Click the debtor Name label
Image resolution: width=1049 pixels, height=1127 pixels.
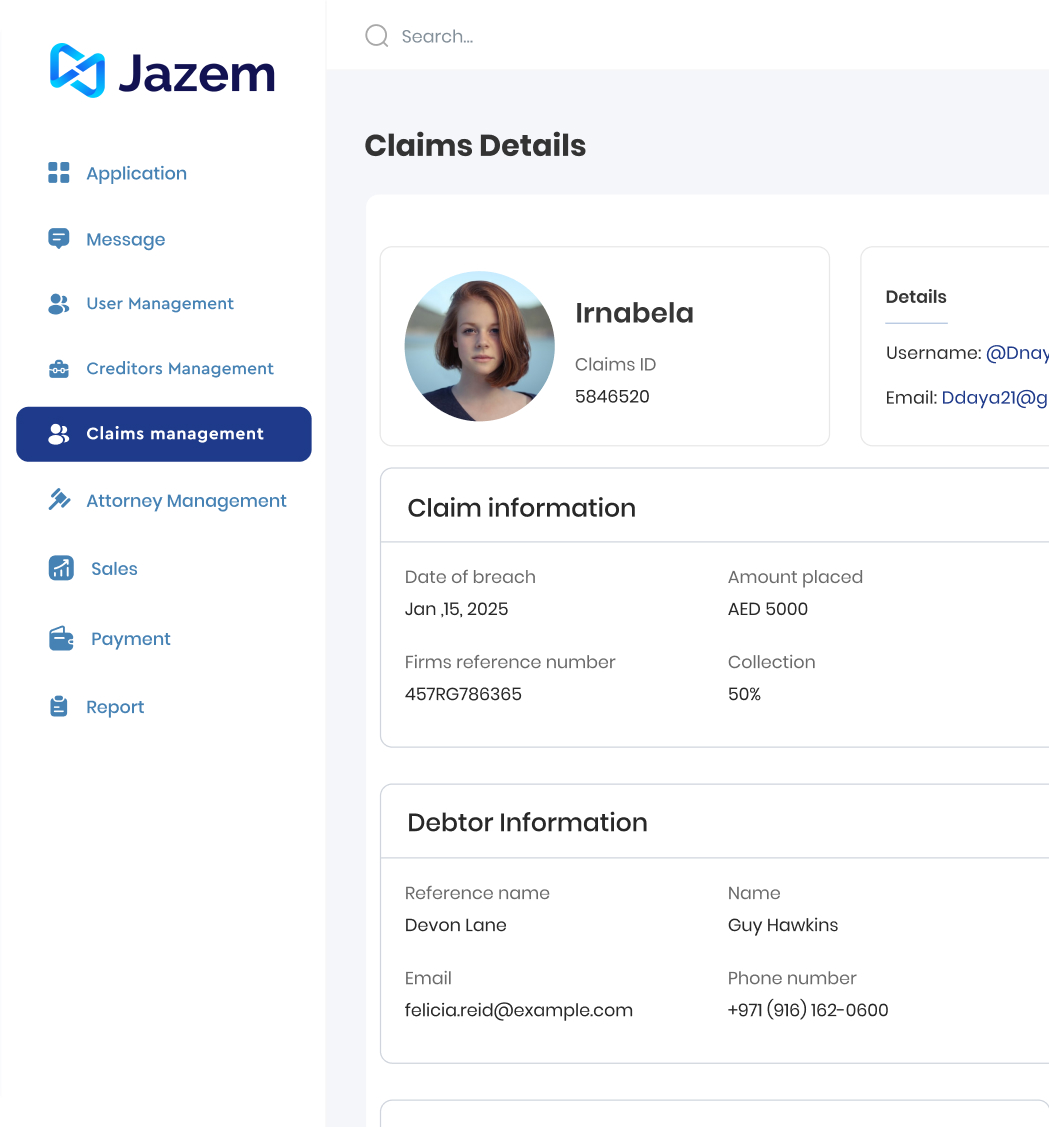coord(753,893)
